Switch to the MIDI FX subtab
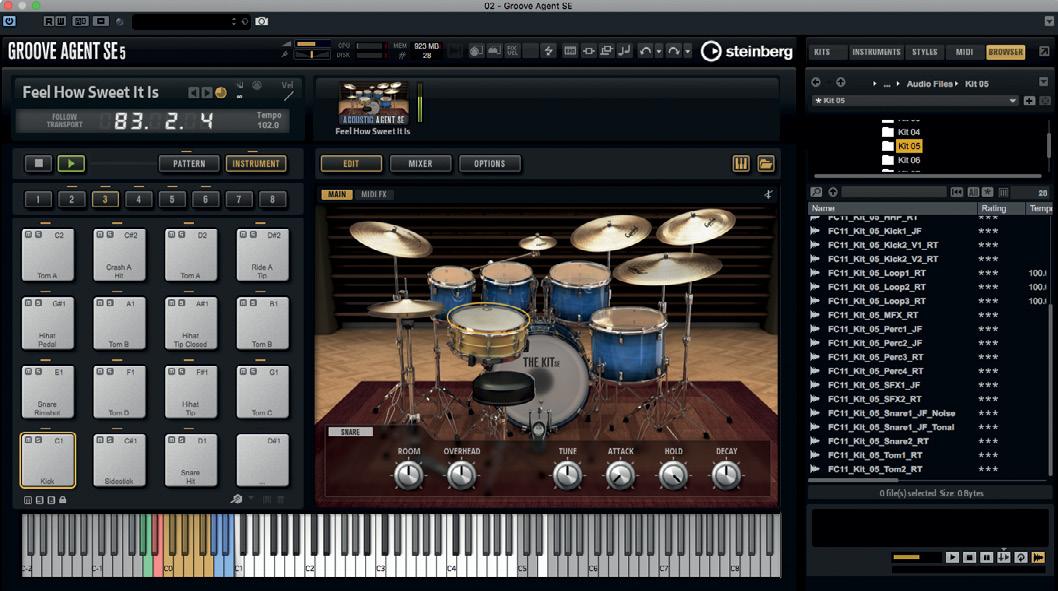The width and height of the screenshot is (1058, 591). point(374,194)
